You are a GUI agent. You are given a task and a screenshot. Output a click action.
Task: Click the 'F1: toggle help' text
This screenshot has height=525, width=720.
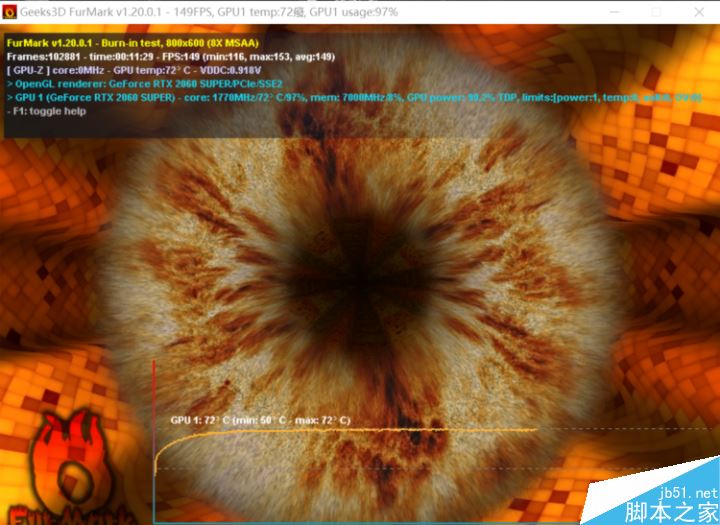click(46, 111)
